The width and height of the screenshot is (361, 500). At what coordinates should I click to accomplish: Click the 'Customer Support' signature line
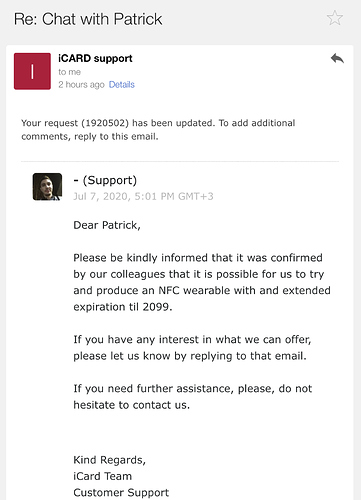(x=121, y=493)
